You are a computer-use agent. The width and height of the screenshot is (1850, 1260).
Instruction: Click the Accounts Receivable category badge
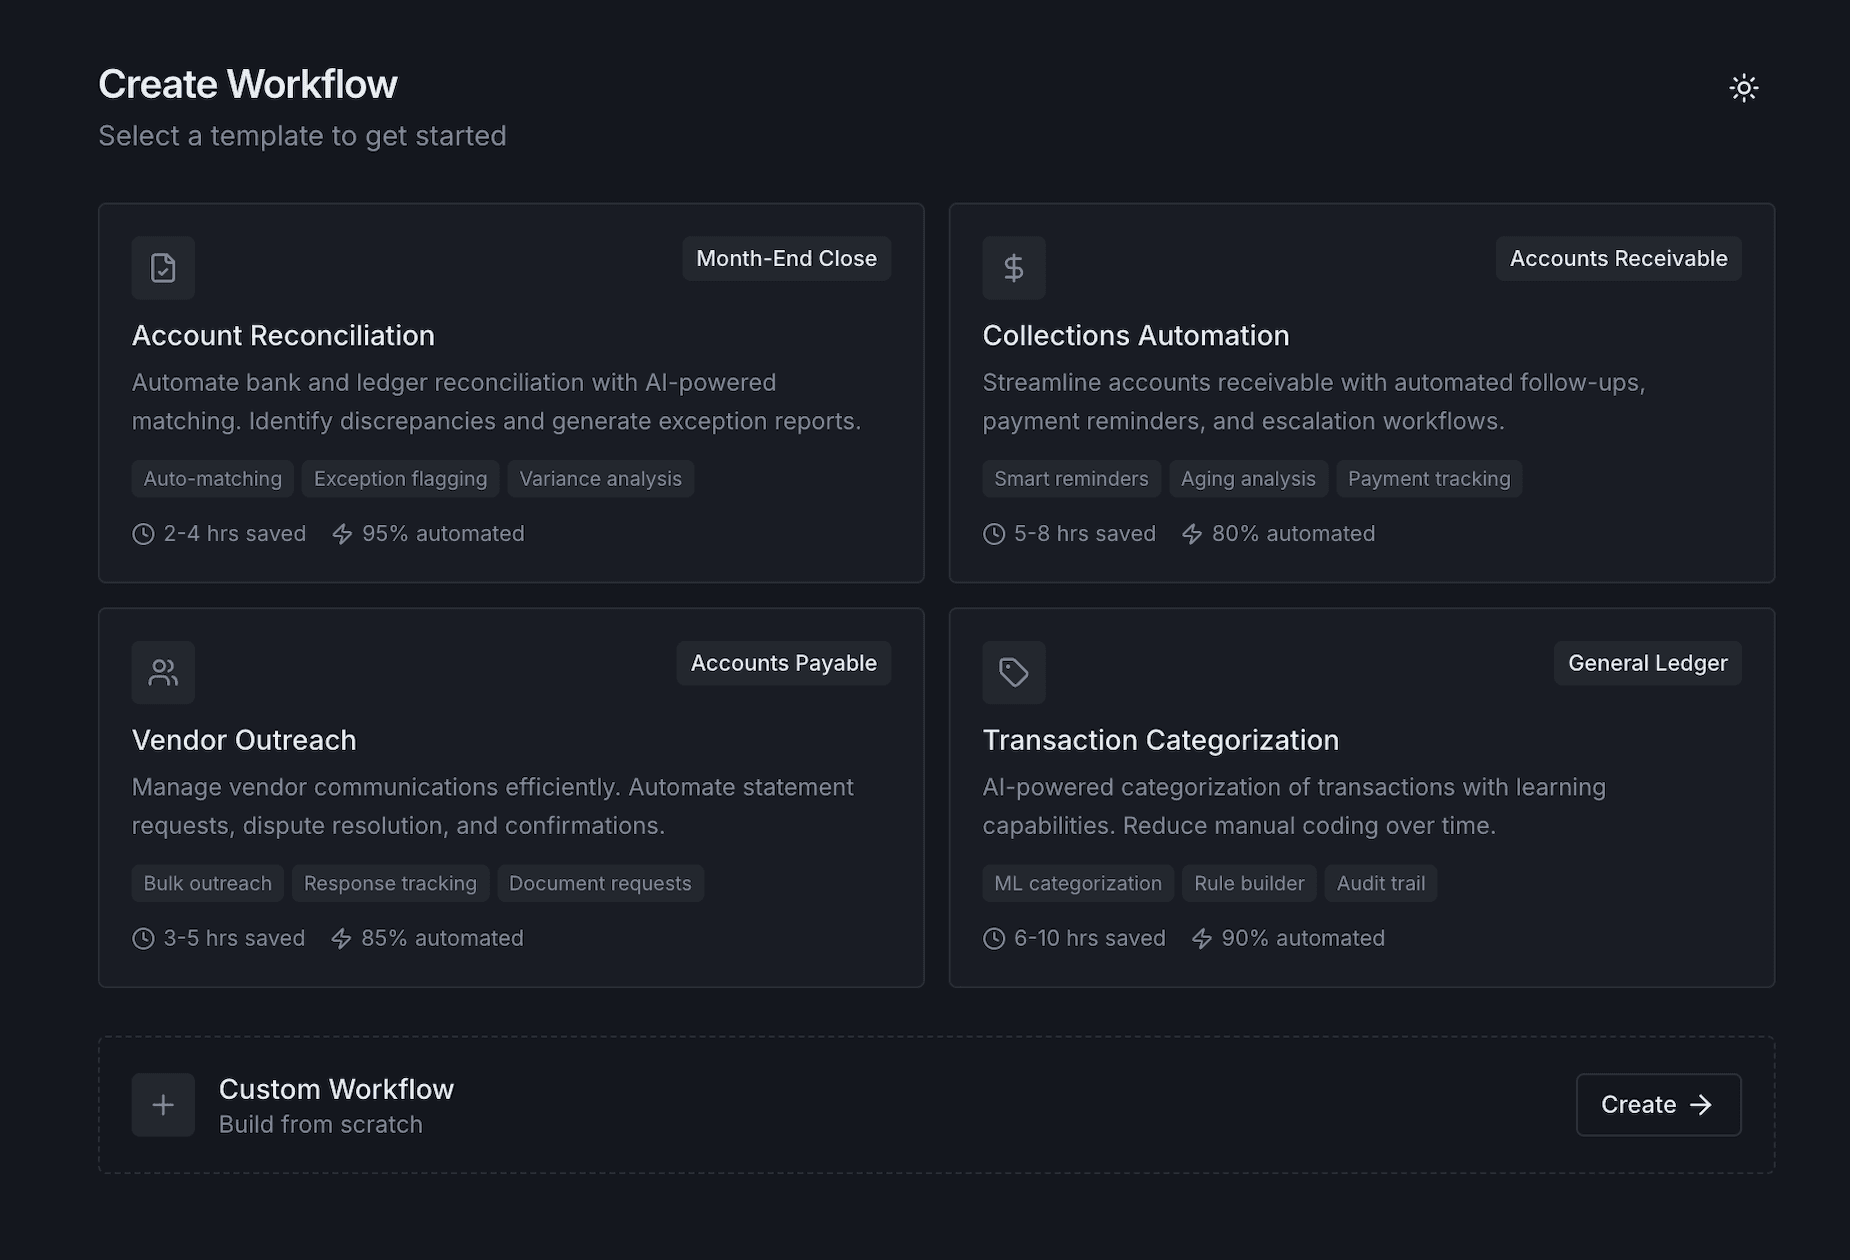click(1618, 259)
